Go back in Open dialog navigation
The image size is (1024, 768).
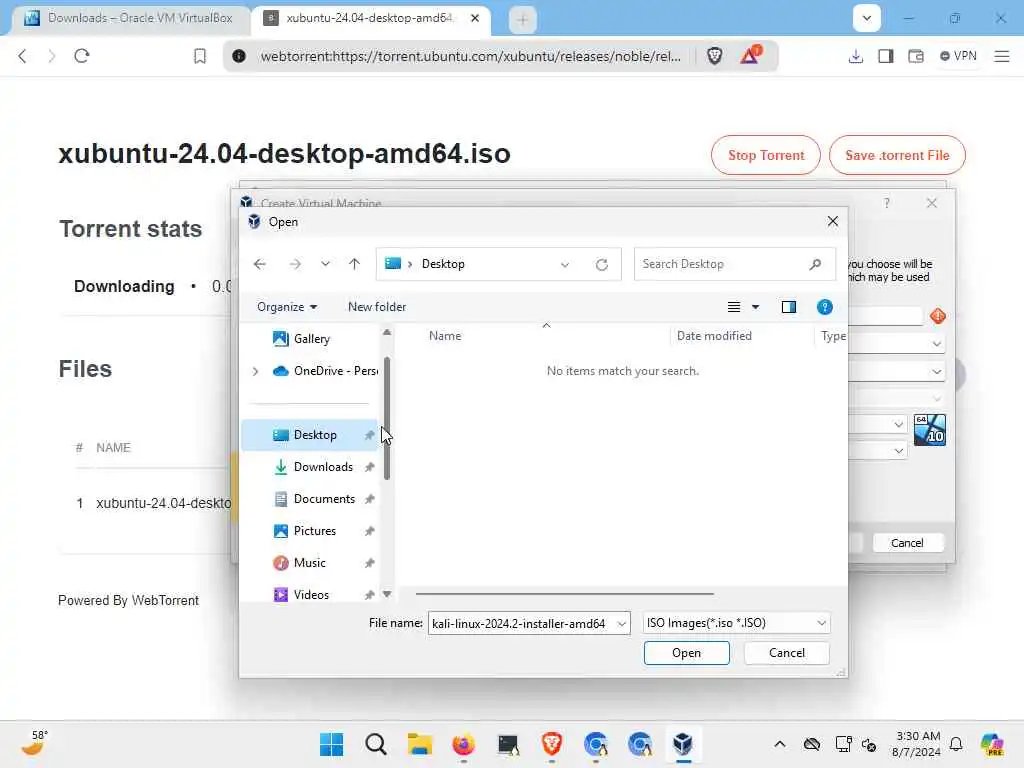(260, 264)
